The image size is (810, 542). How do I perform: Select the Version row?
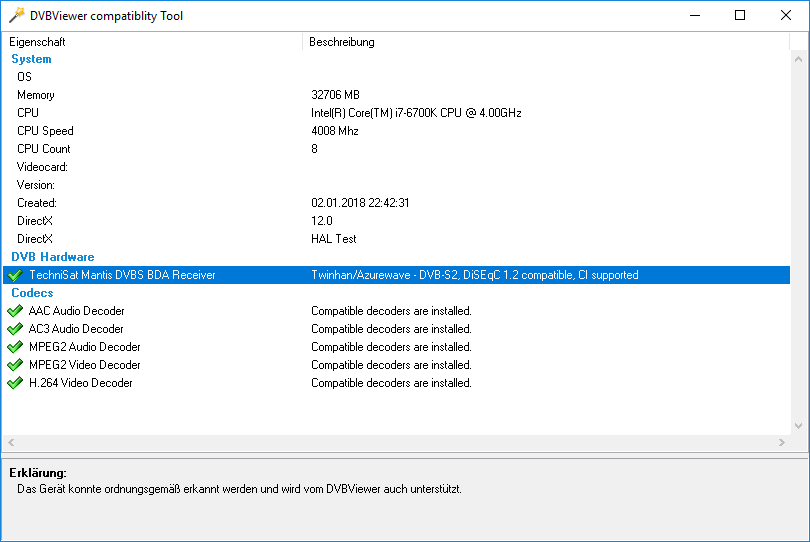pyautogui.click(x=396, y=185)
